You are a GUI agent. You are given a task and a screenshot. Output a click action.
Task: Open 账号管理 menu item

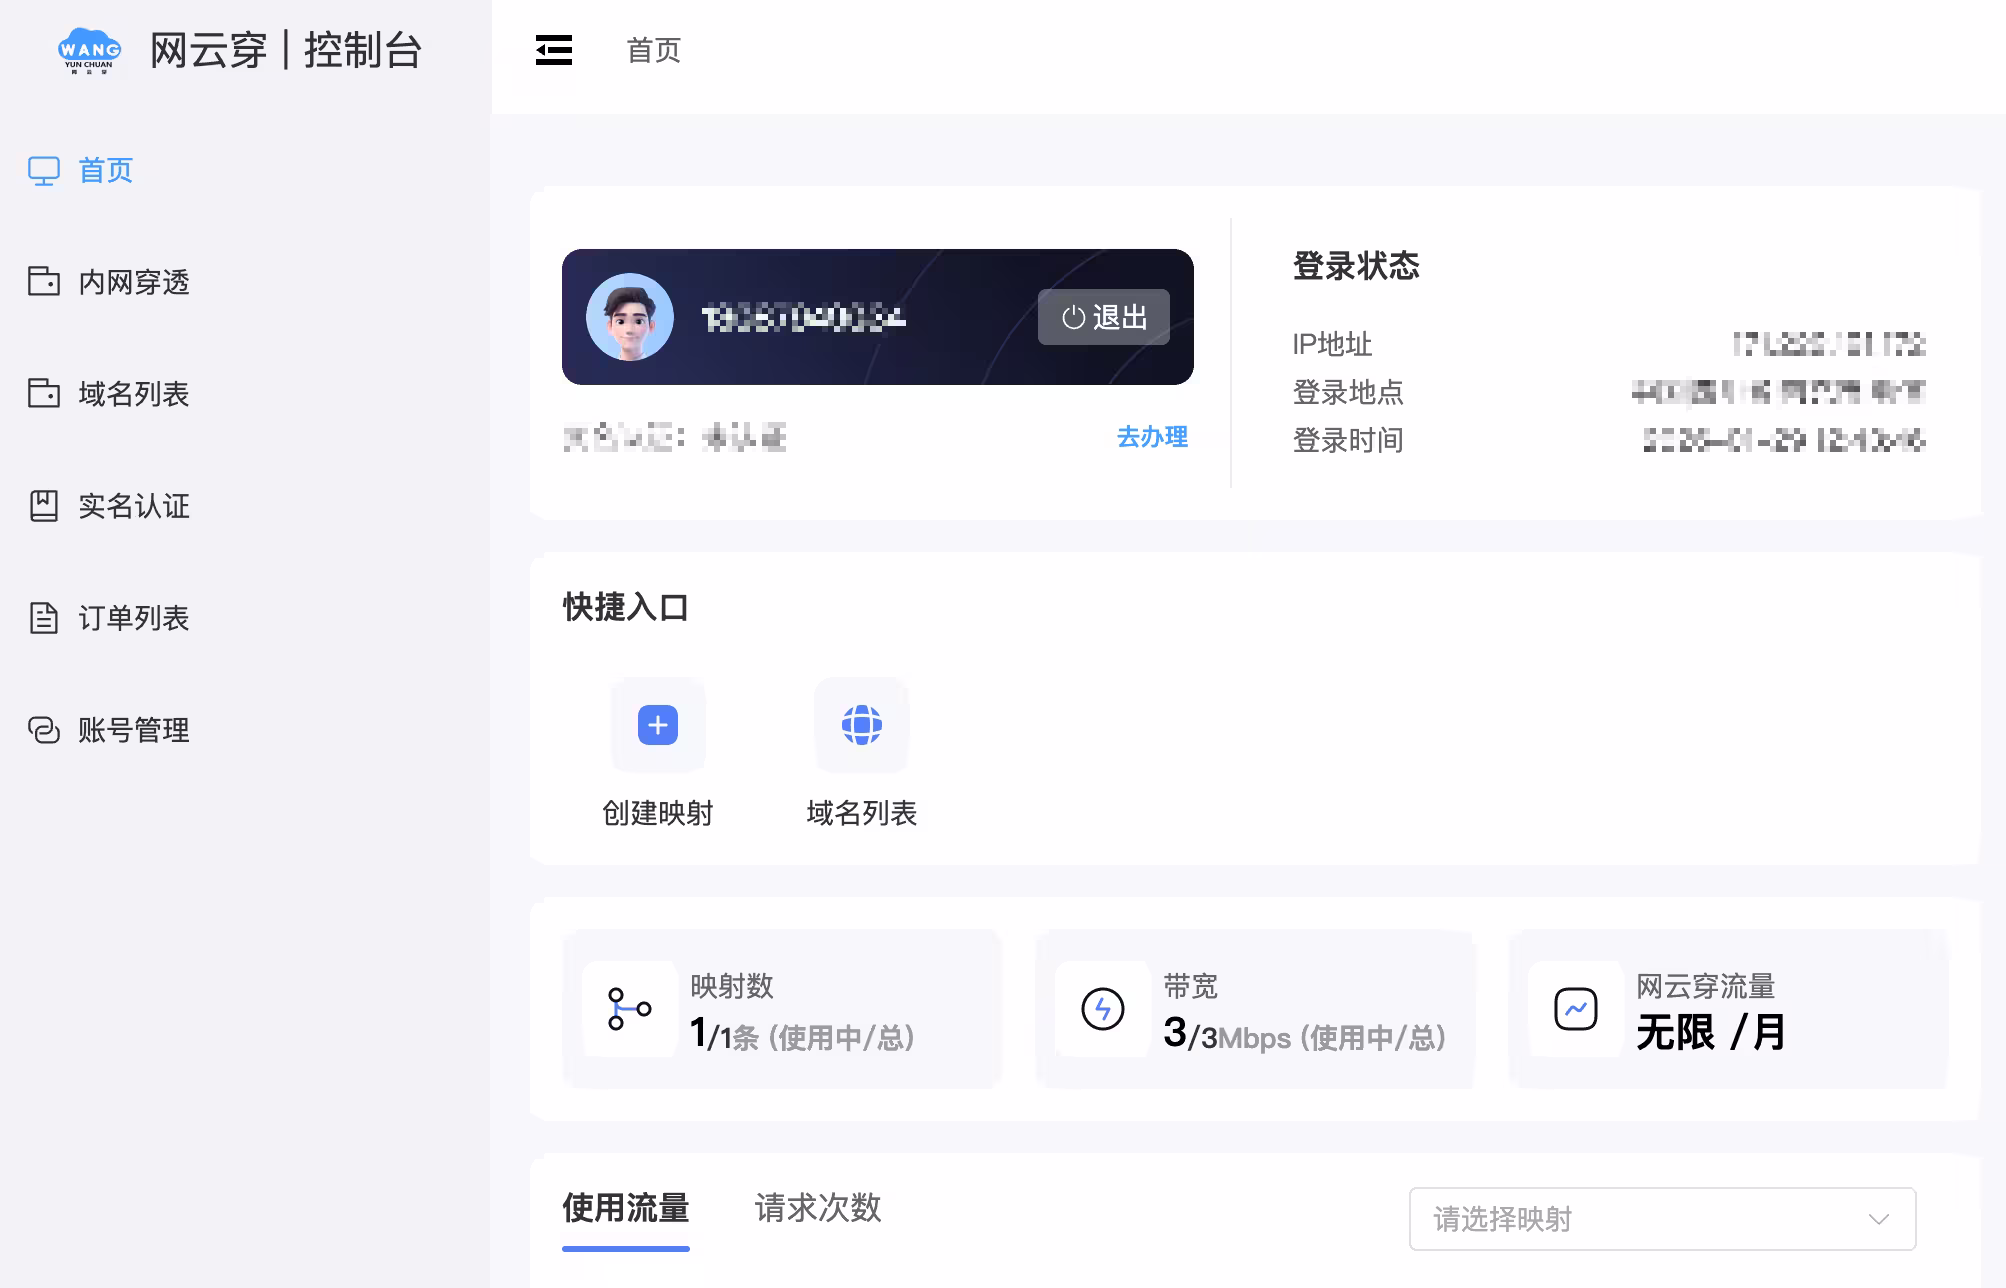tap(134, 730)
